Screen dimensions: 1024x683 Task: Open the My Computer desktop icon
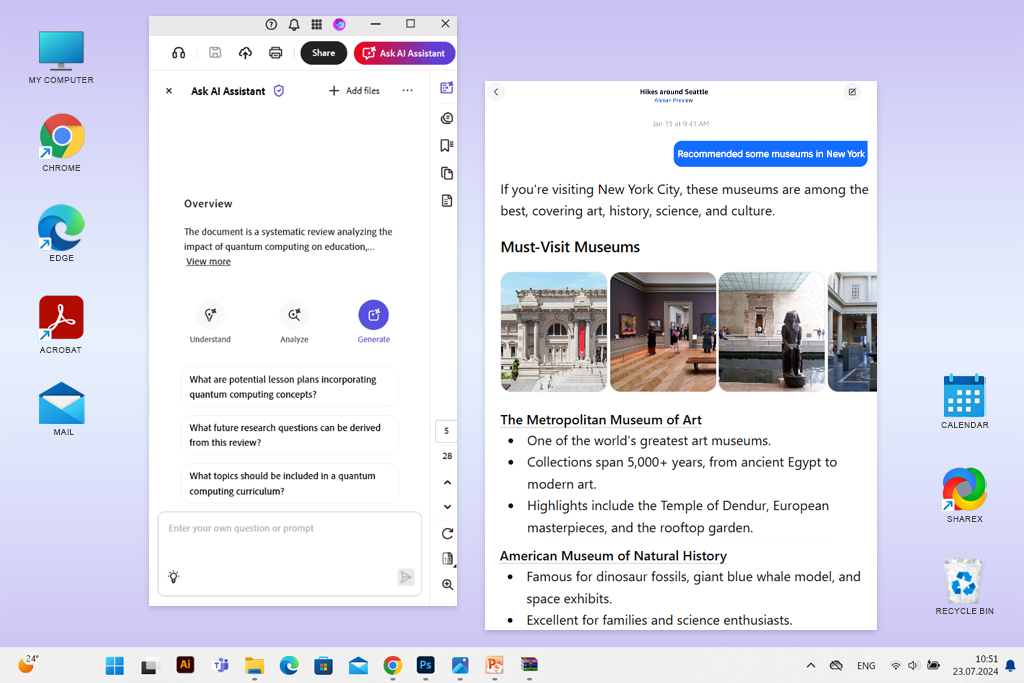61,57
